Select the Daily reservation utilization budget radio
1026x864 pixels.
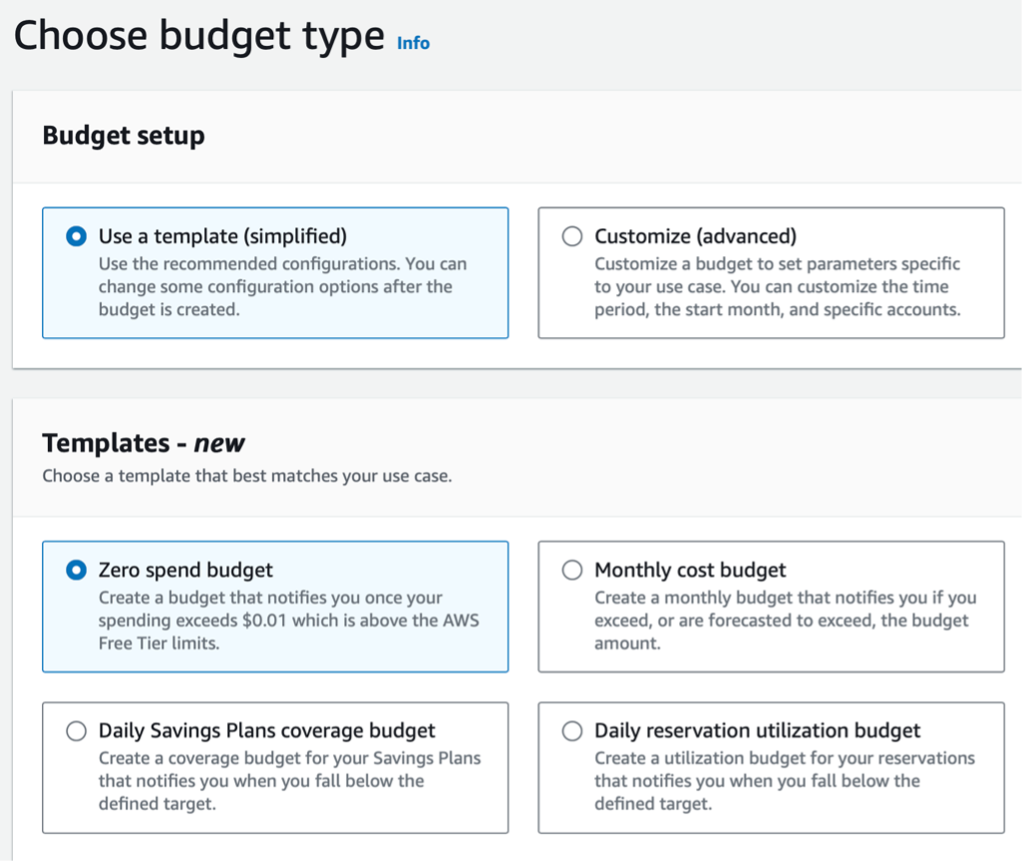[571, 730]
